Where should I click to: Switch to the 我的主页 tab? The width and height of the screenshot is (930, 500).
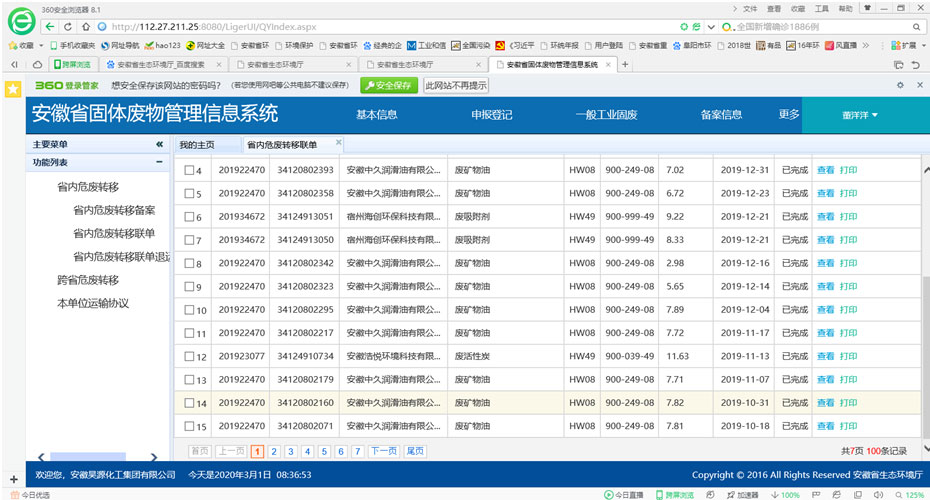click(x=197, y=145)
